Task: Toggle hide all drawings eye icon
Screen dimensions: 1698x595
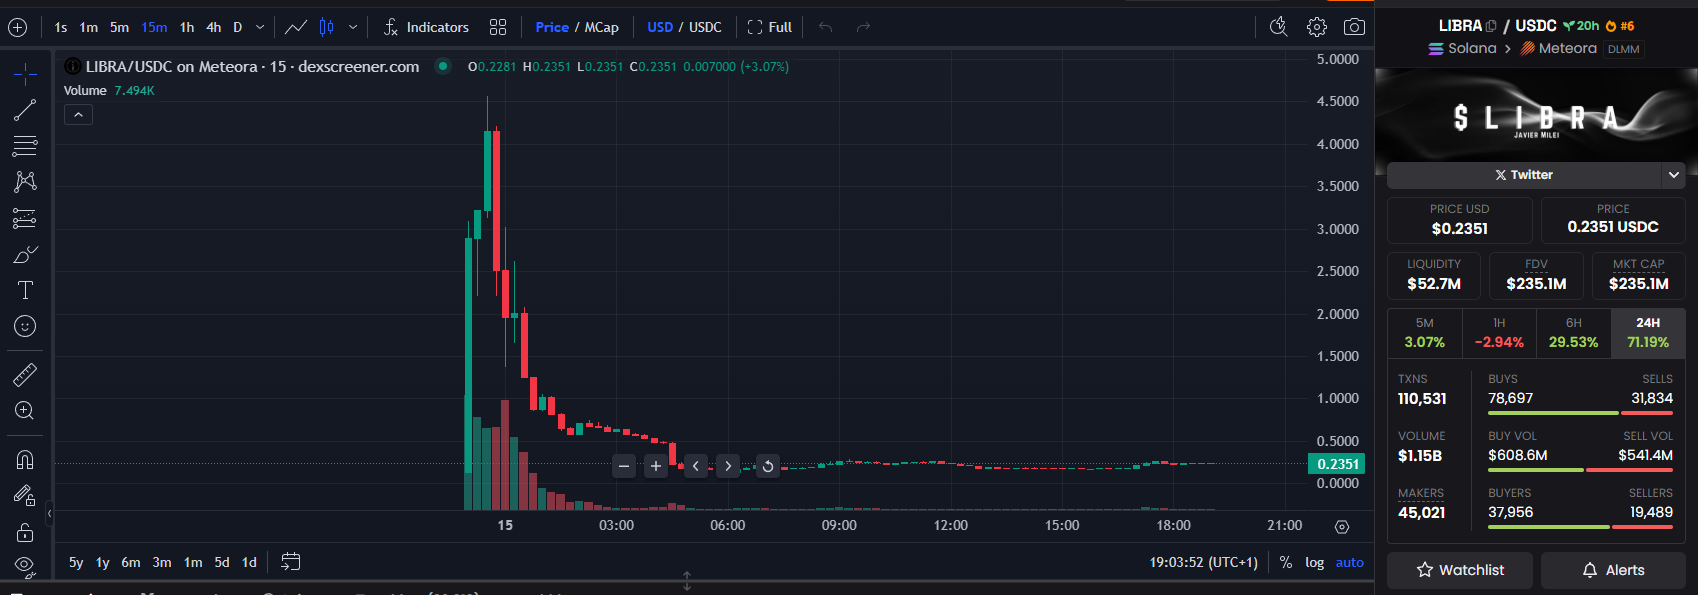Action: 25,567
